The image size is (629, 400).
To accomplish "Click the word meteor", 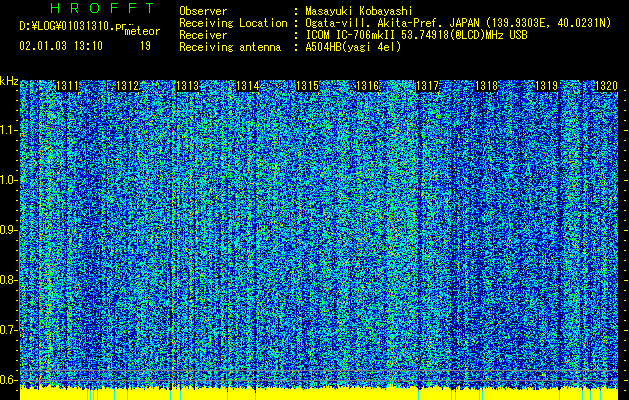I will coord(142,31).
